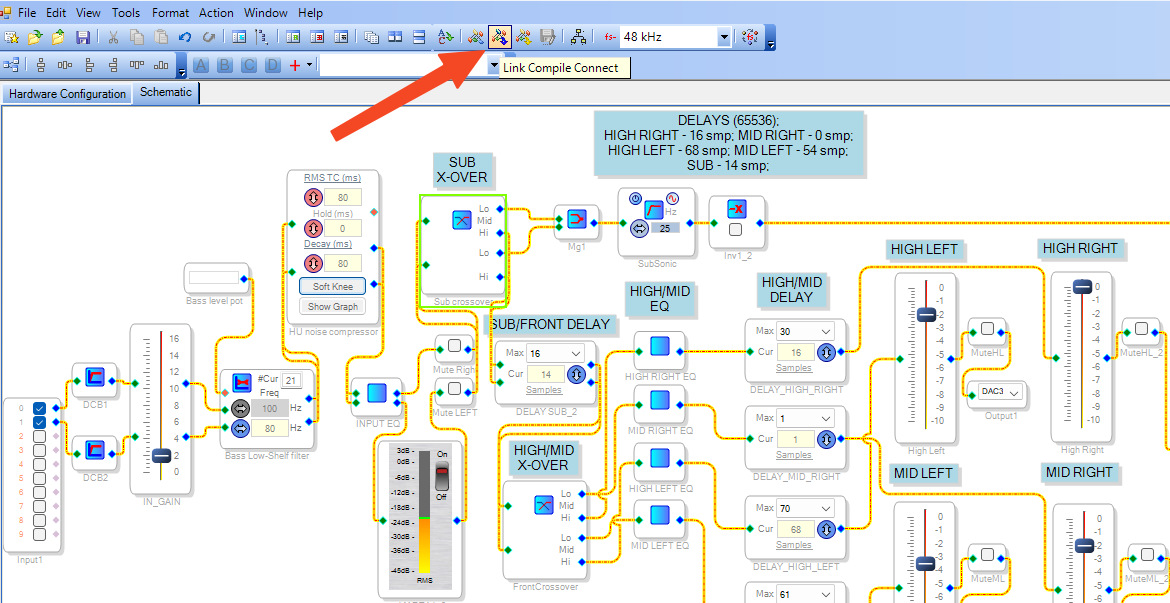Enable Input1 channel 2 checkbox
This screenshot has height=603, width=1170.
[x=40, y=437]
